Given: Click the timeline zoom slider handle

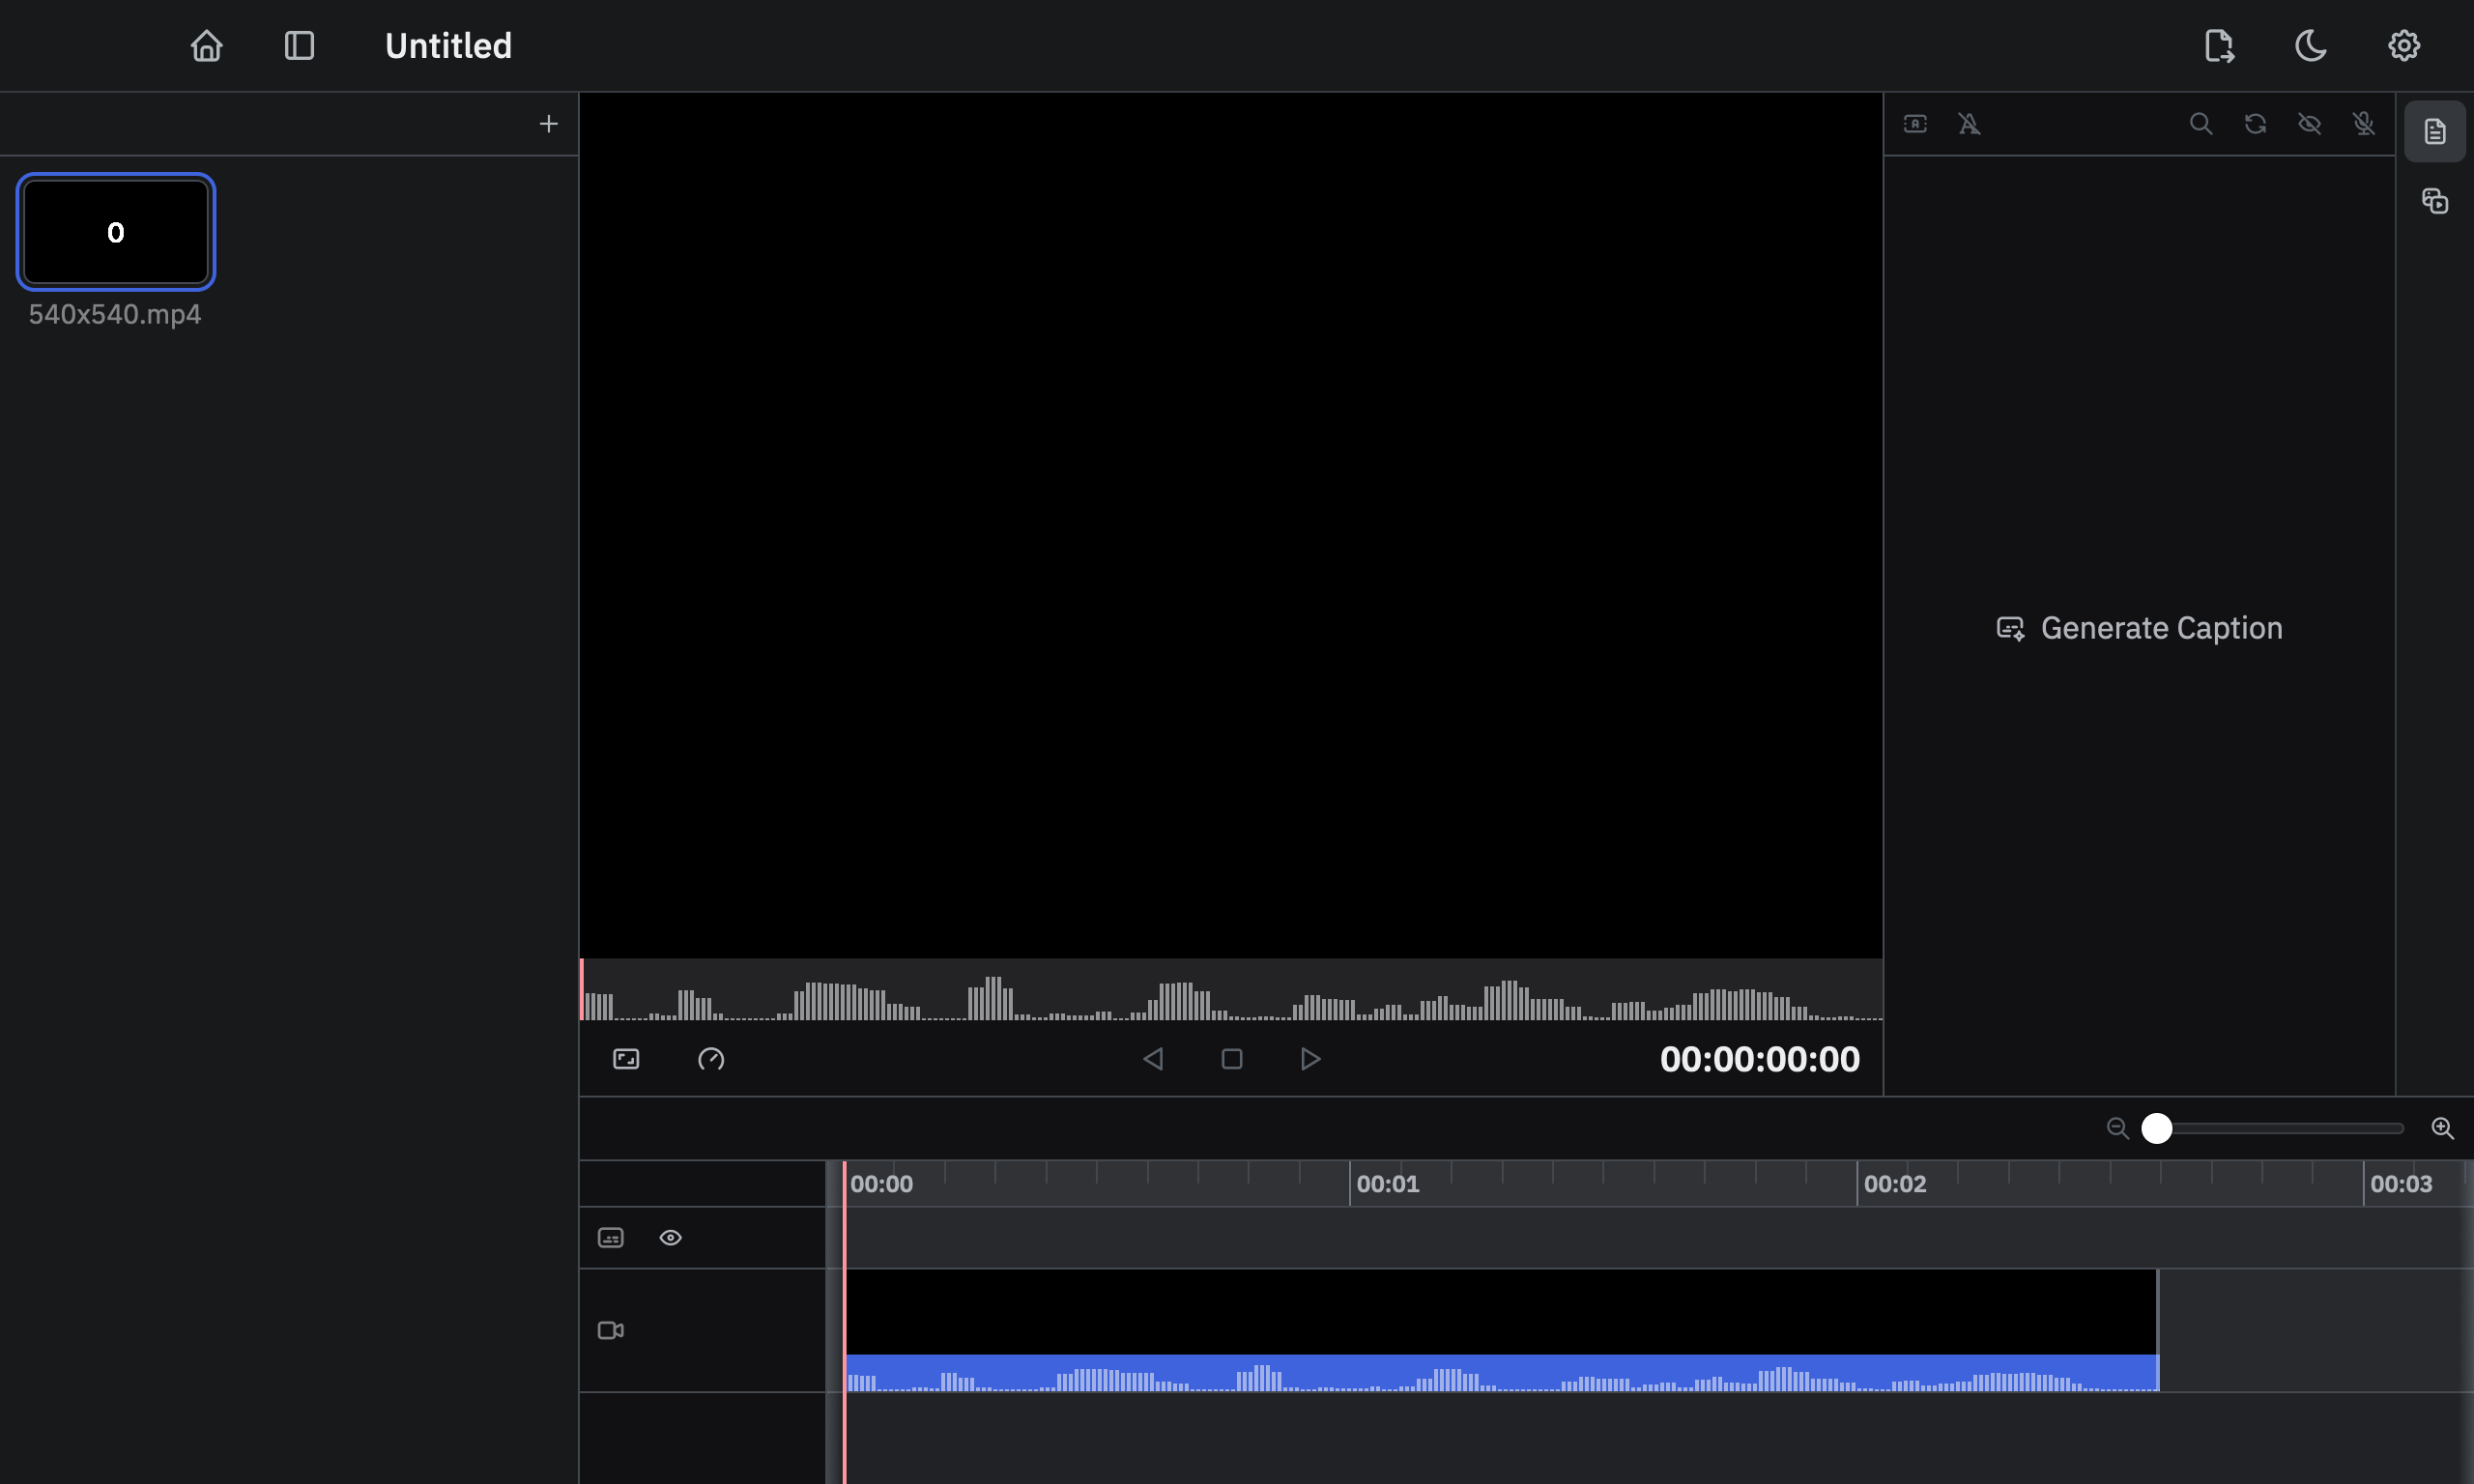Looking at the screenshot, I should point(2157,1128).
